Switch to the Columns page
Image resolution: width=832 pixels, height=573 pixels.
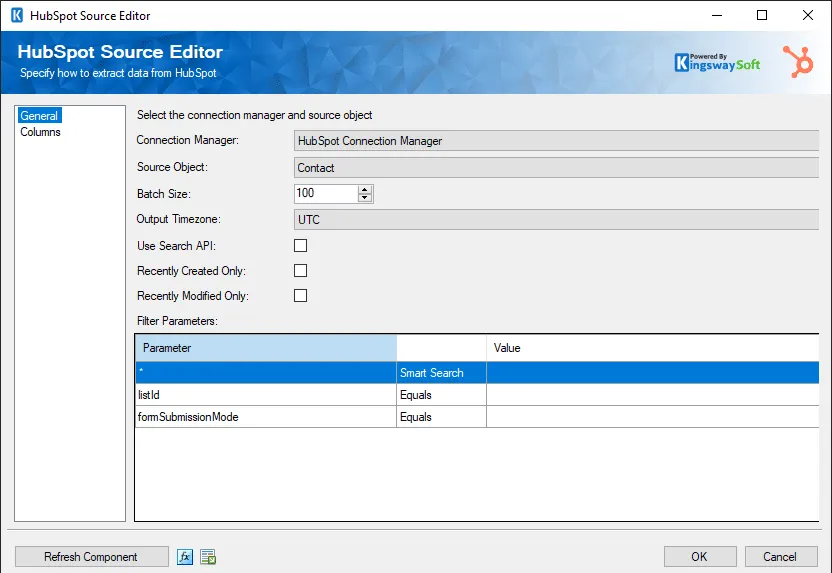(40, 132)
